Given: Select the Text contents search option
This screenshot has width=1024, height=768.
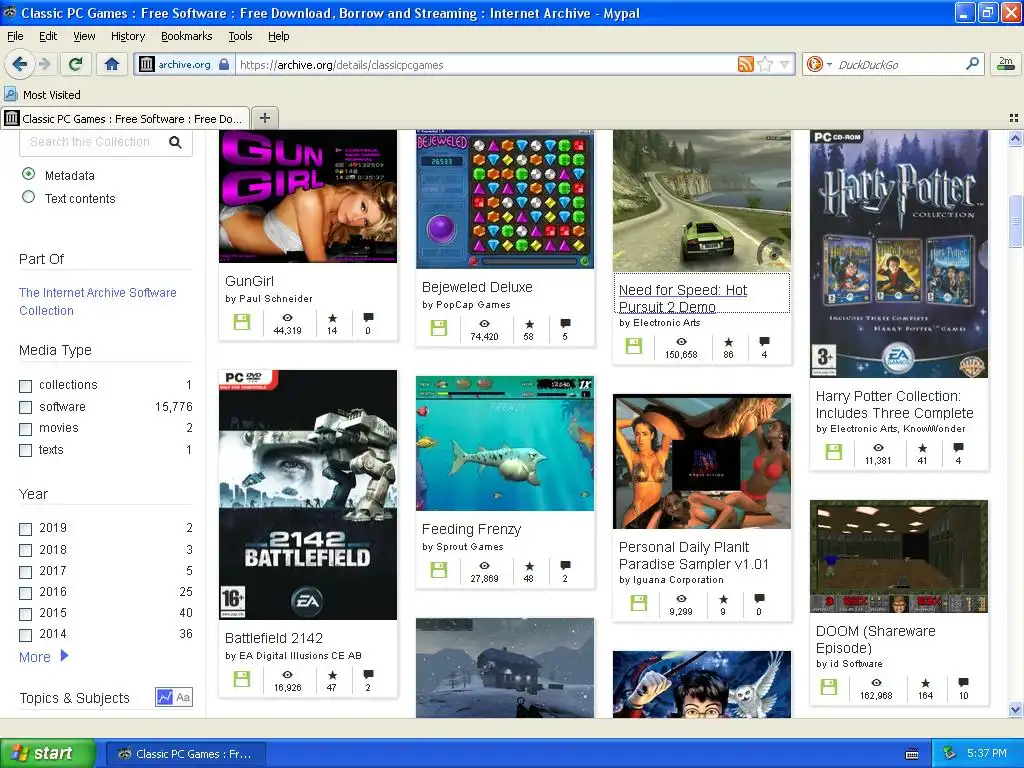Looking at the screenshot, I should click(28, 197).
